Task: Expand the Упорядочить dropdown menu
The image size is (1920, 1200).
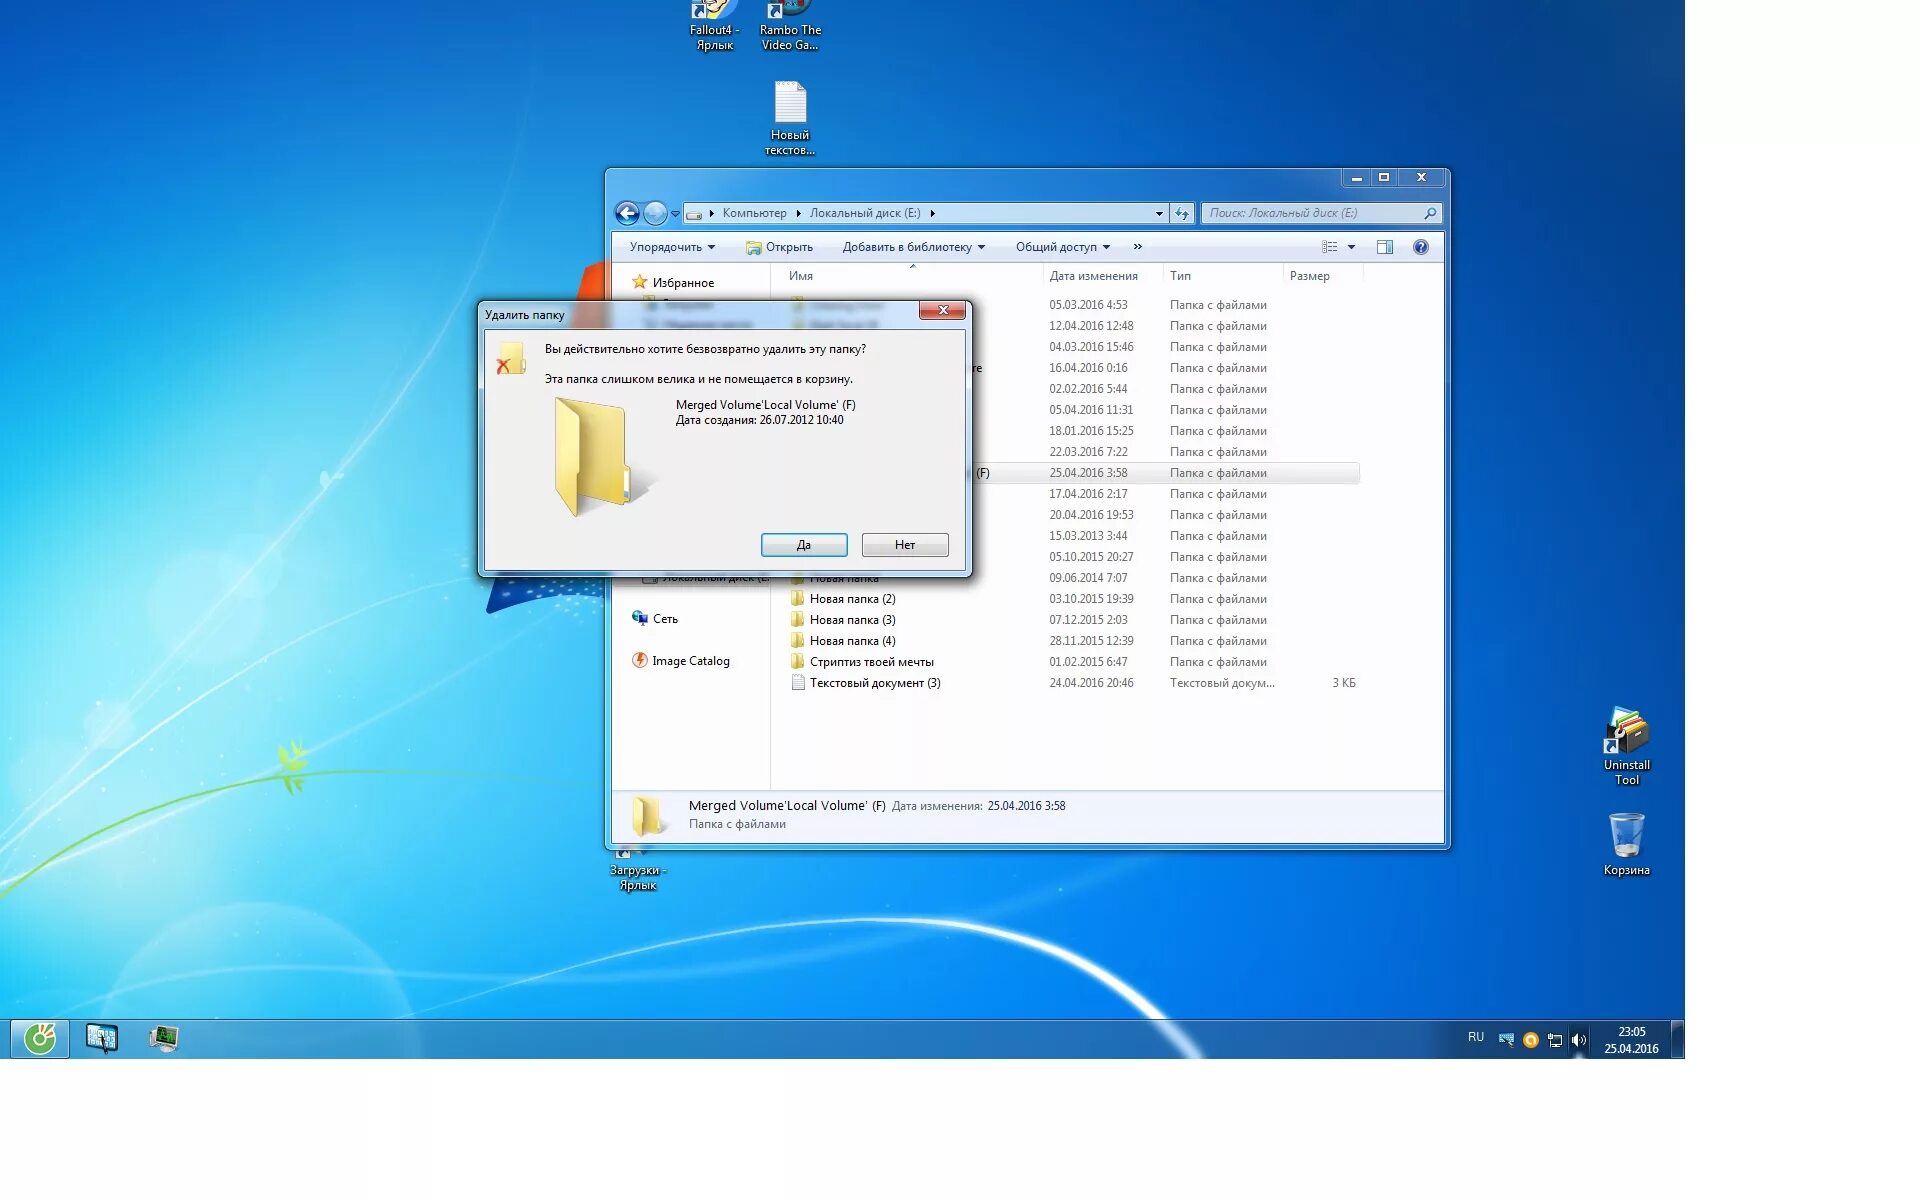Action: click(672, 247)
